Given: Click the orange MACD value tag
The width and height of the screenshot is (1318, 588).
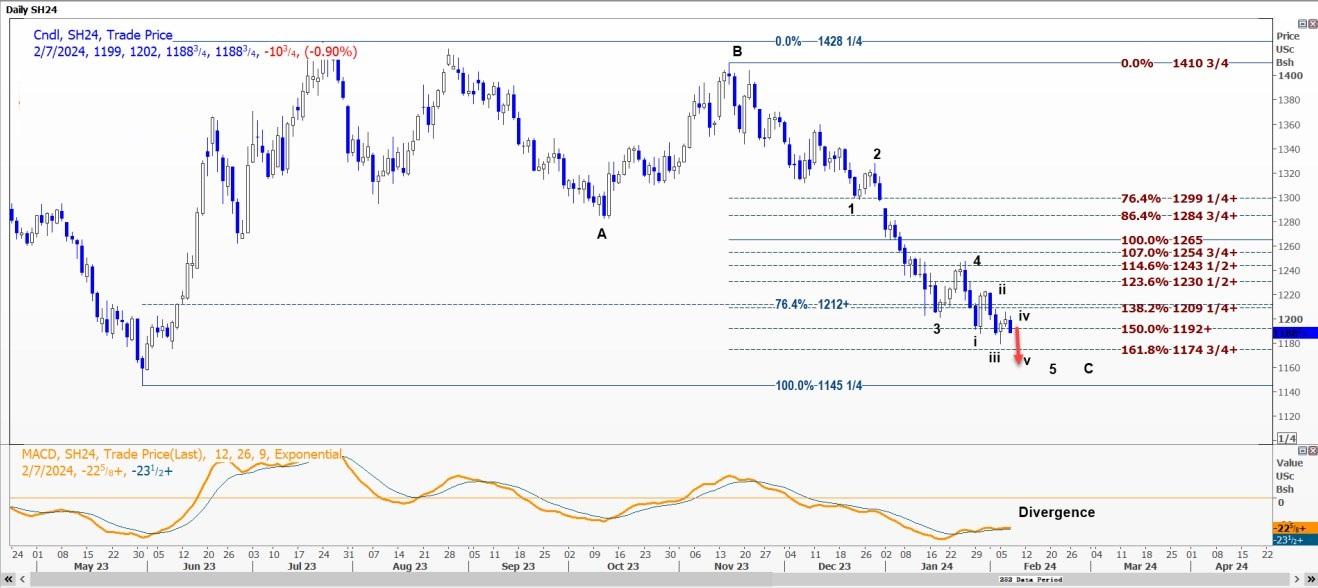Looking at the screenshot, I should (x=1288, y=527).
